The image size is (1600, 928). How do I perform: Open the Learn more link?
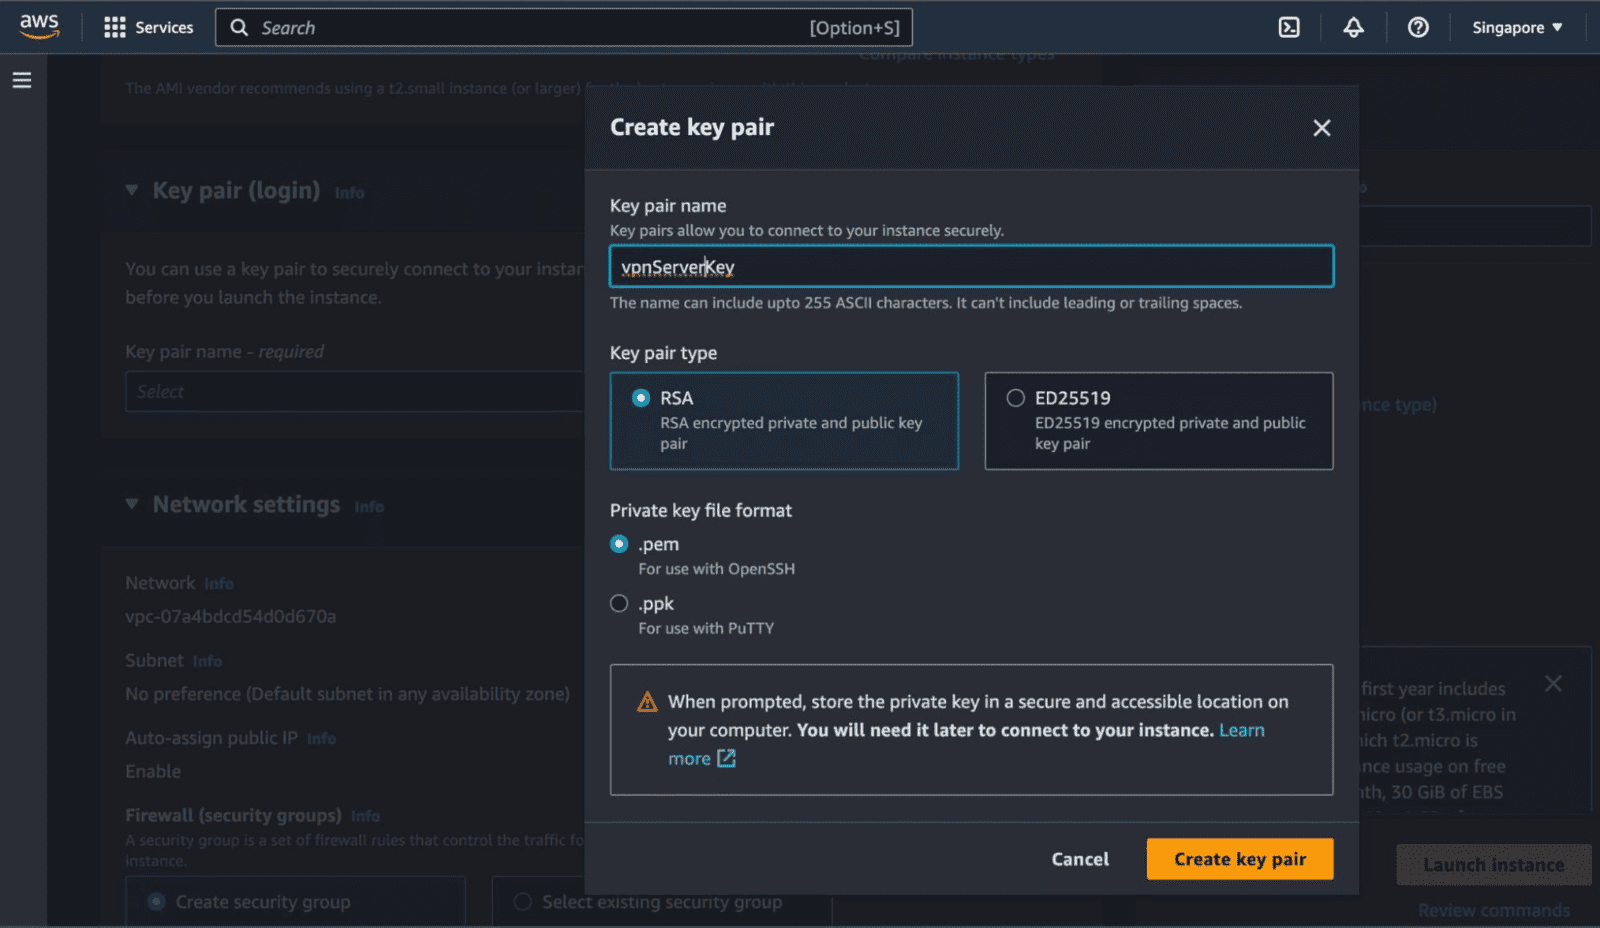pos(1241,730)
